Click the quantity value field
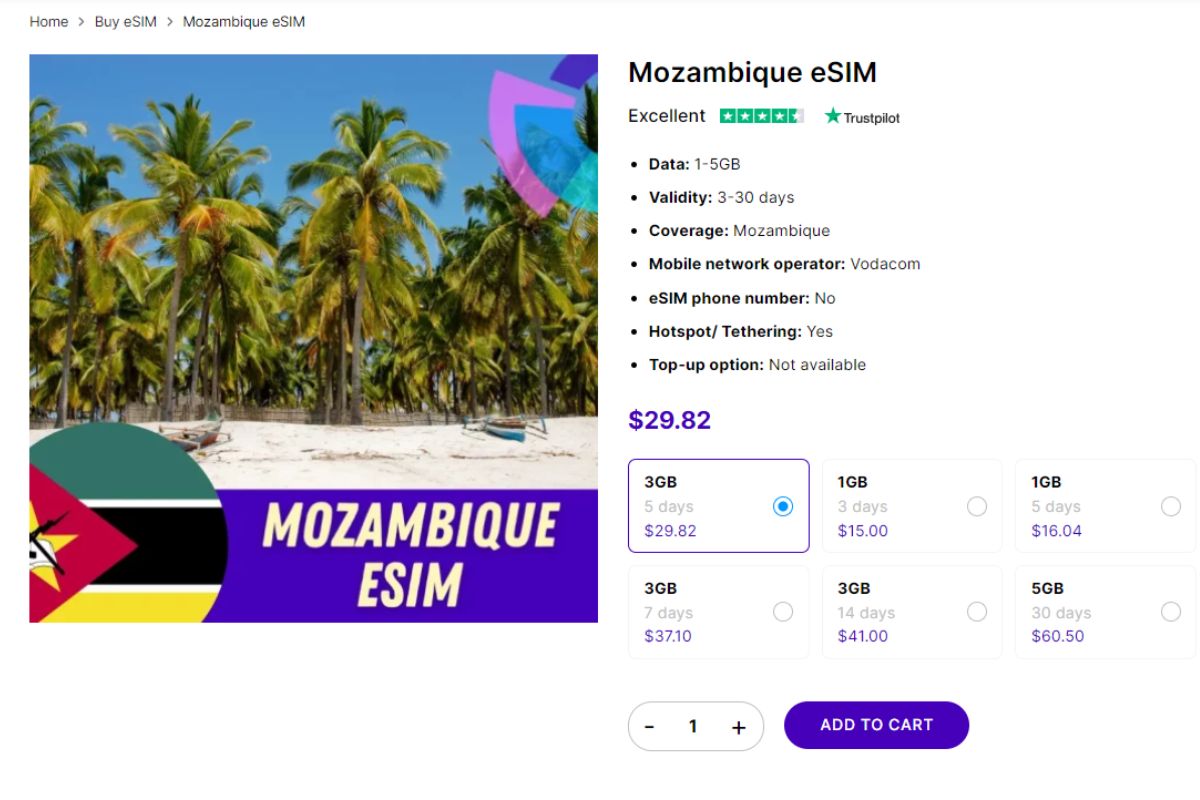Viewport: 1200px width, 800px height. point(694,727)
